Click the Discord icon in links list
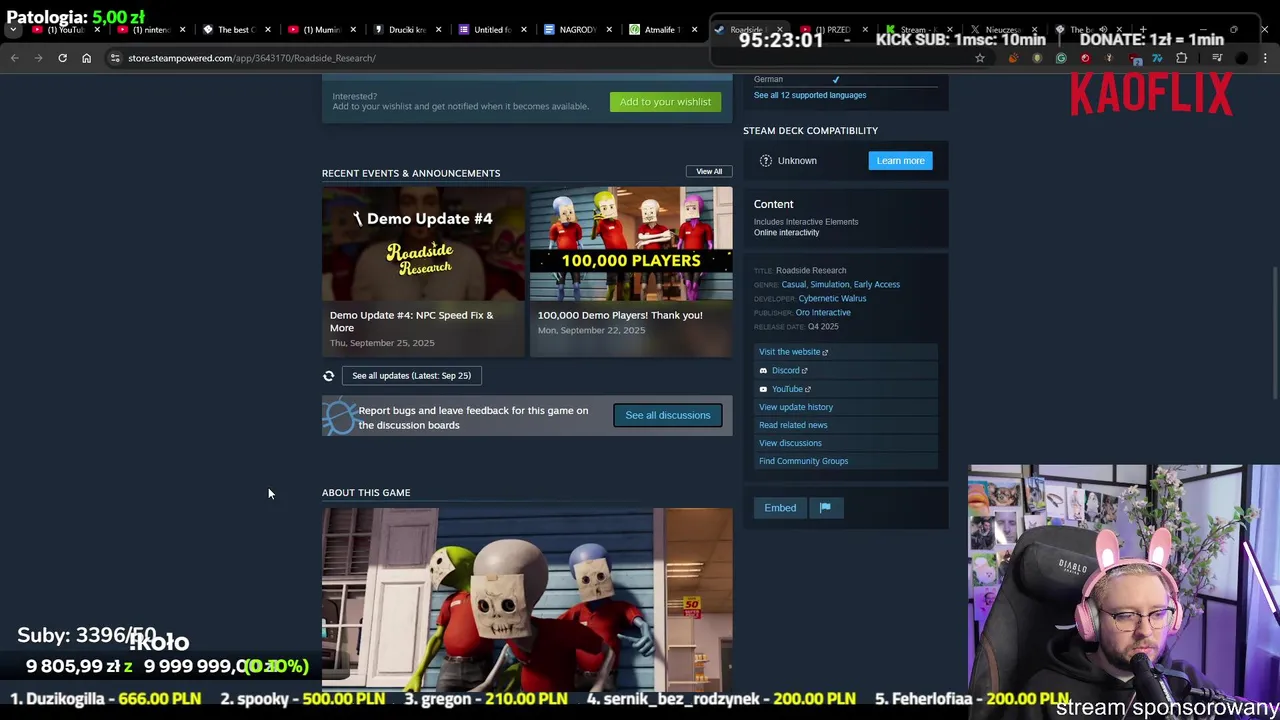 (763, 371)
